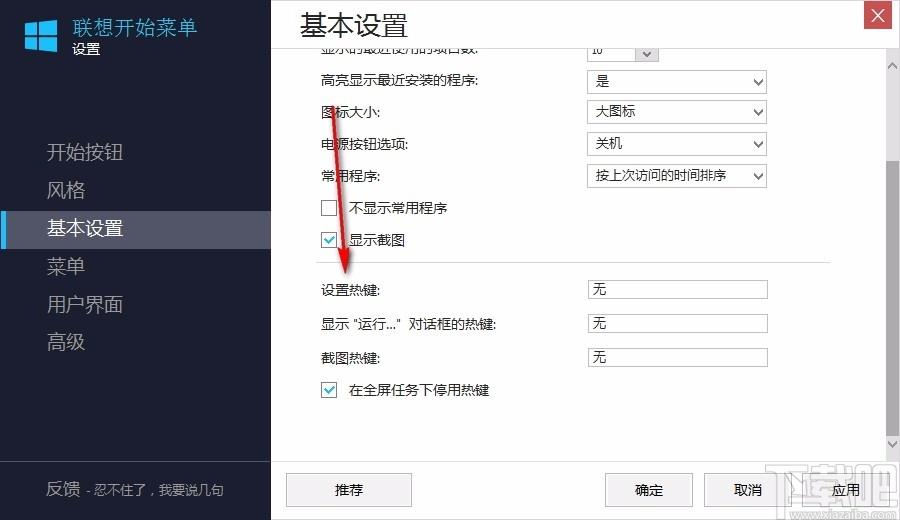This screenshot has width=900, height=520.
Task: Enable the 不显示常用程序 checkbox
Action: [x=329, y=208]
